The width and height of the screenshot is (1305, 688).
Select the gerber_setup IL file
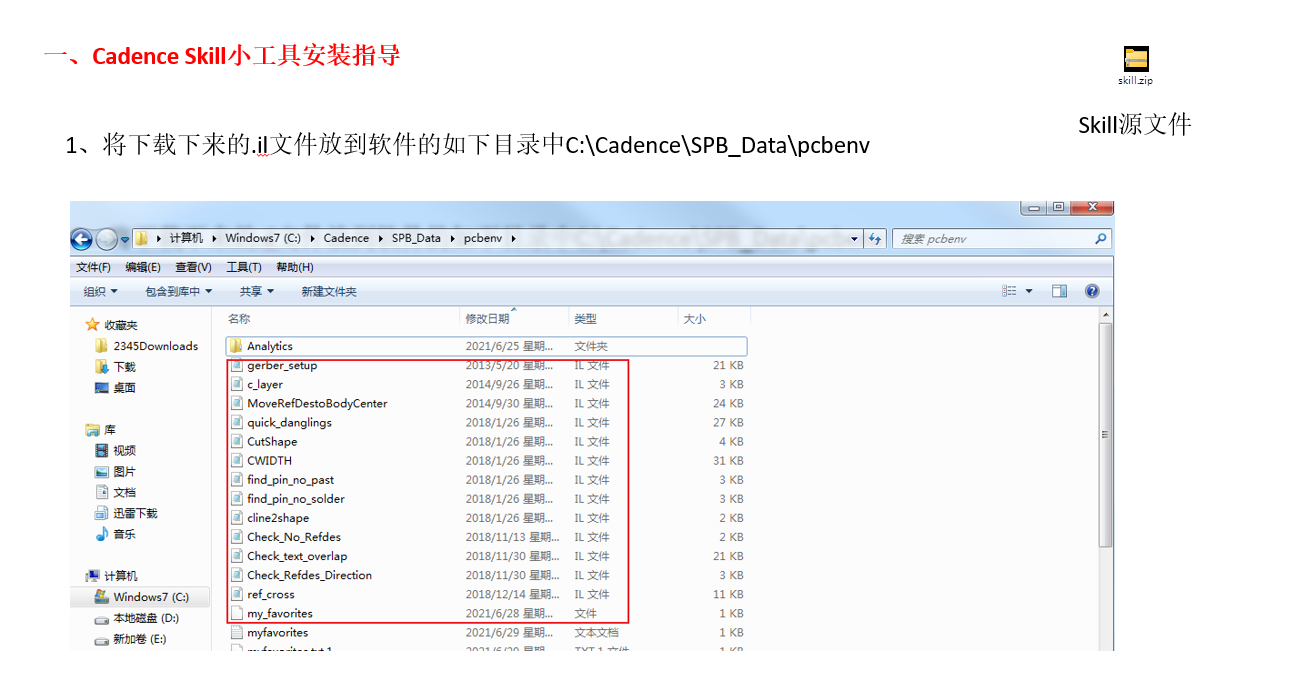coord(284,365)
